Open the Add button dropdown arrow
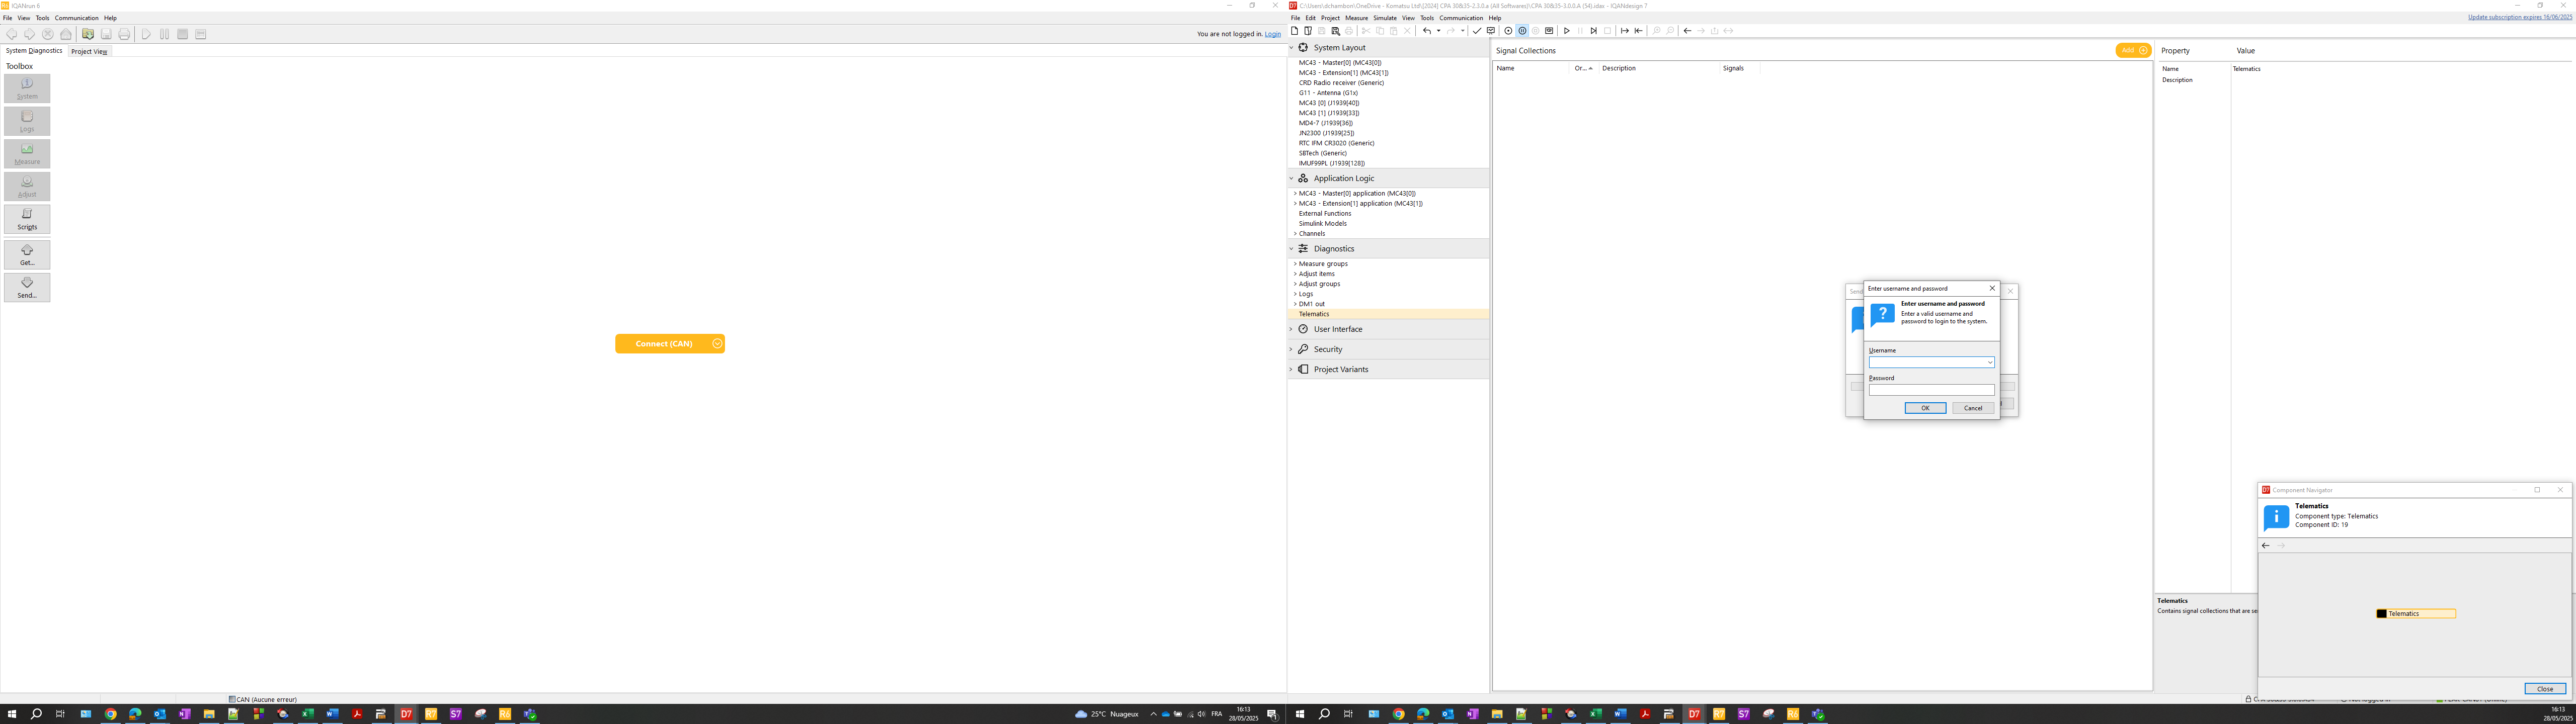Viewport: 2576px width, 724px height. tap(2143, 50)
